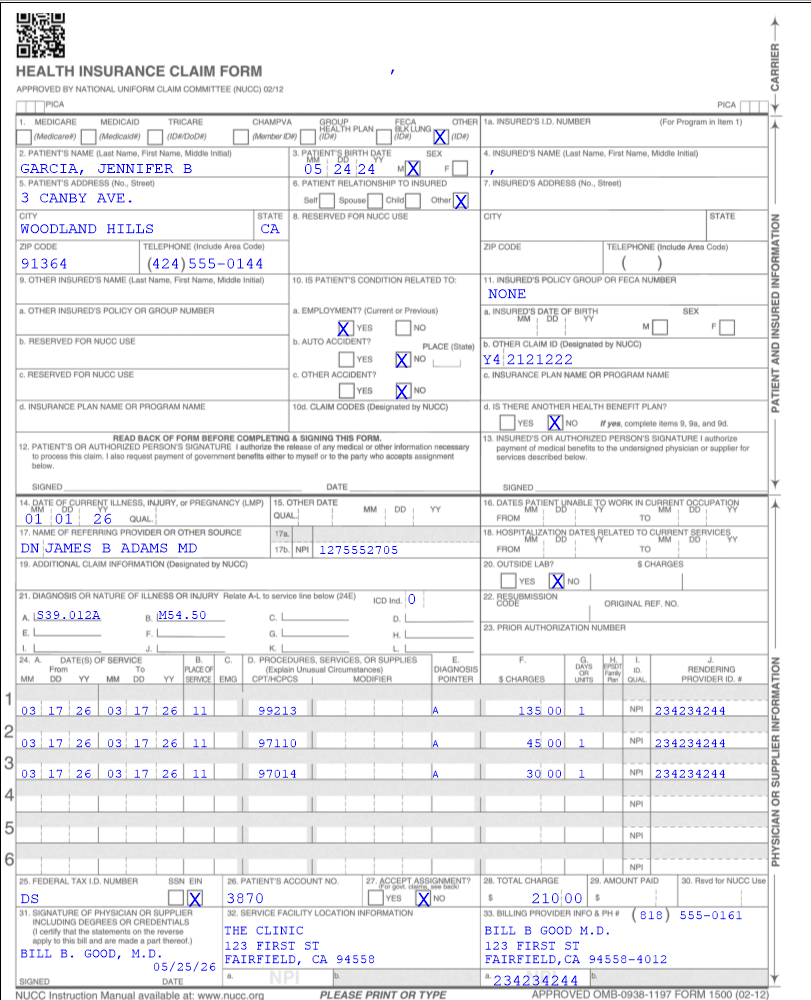Toggle Employment YES checkbox
Viewport: 811px width, 1000px height.
coord(344,328)
